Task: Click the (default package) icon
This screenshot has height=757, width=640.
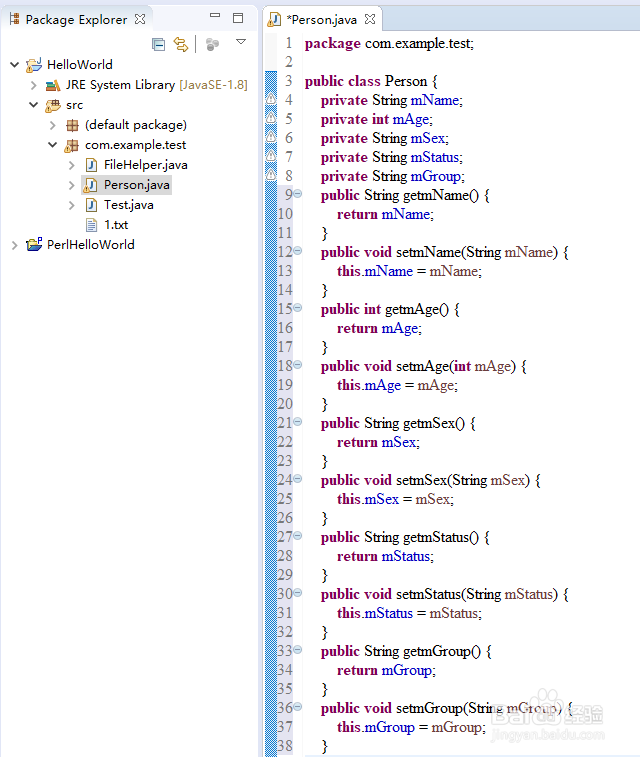Action: point(72,126)
